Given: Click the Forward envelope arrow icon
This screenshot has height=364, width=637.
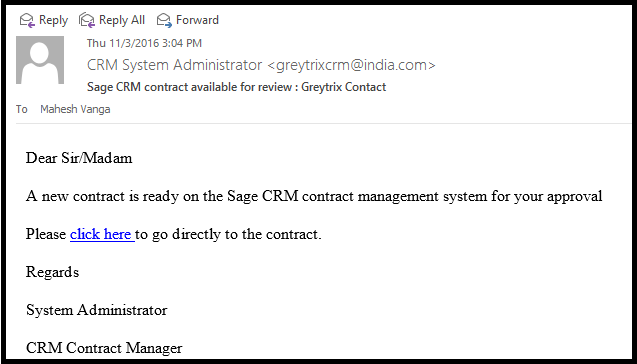Looking at the screenshot, I should point(164,20).
